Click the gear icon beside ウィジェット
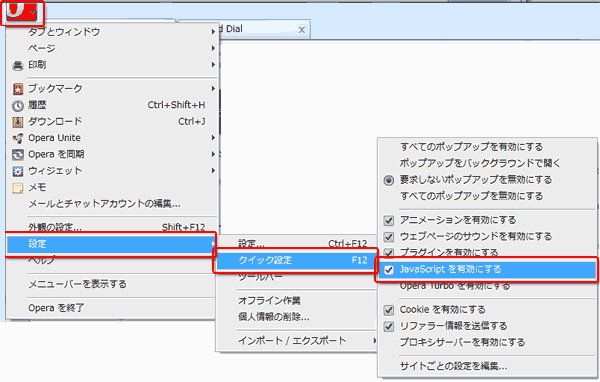This screenshot has width=600, height=382. click(18, 171)
